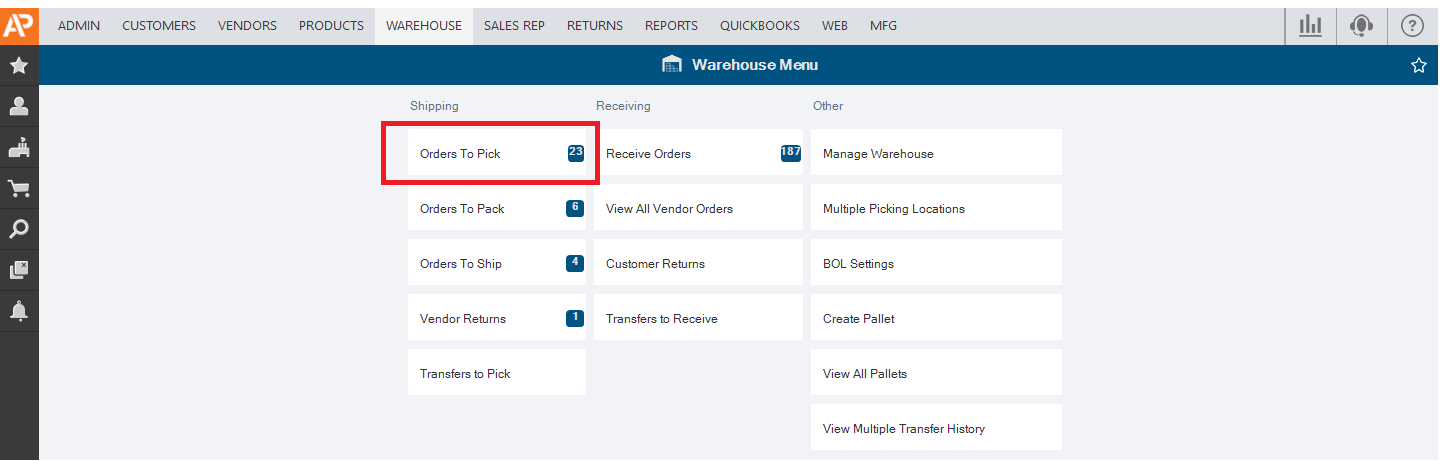Open the shopping cart sidebar icon

[19, 188]
